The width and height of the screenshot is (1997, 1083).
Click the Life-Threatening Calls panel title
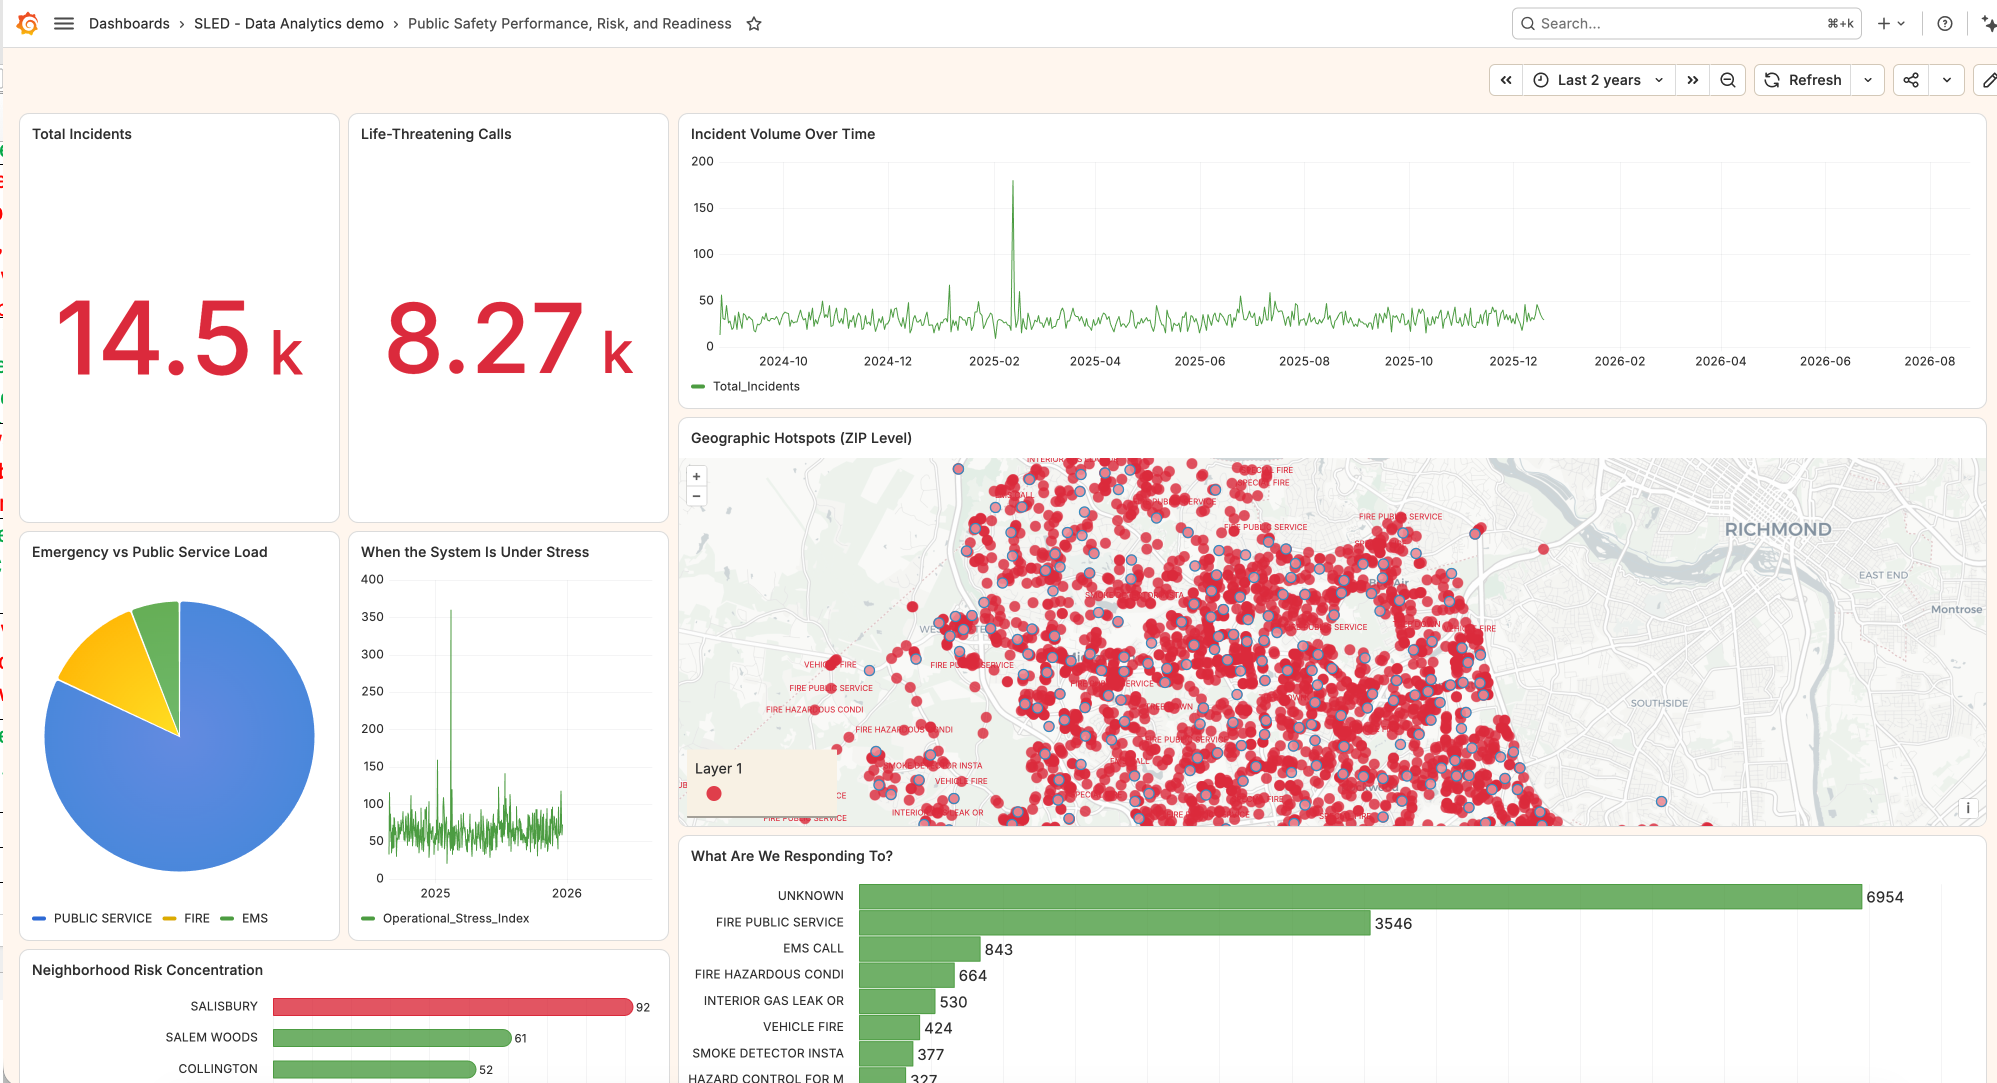(436, 134)
